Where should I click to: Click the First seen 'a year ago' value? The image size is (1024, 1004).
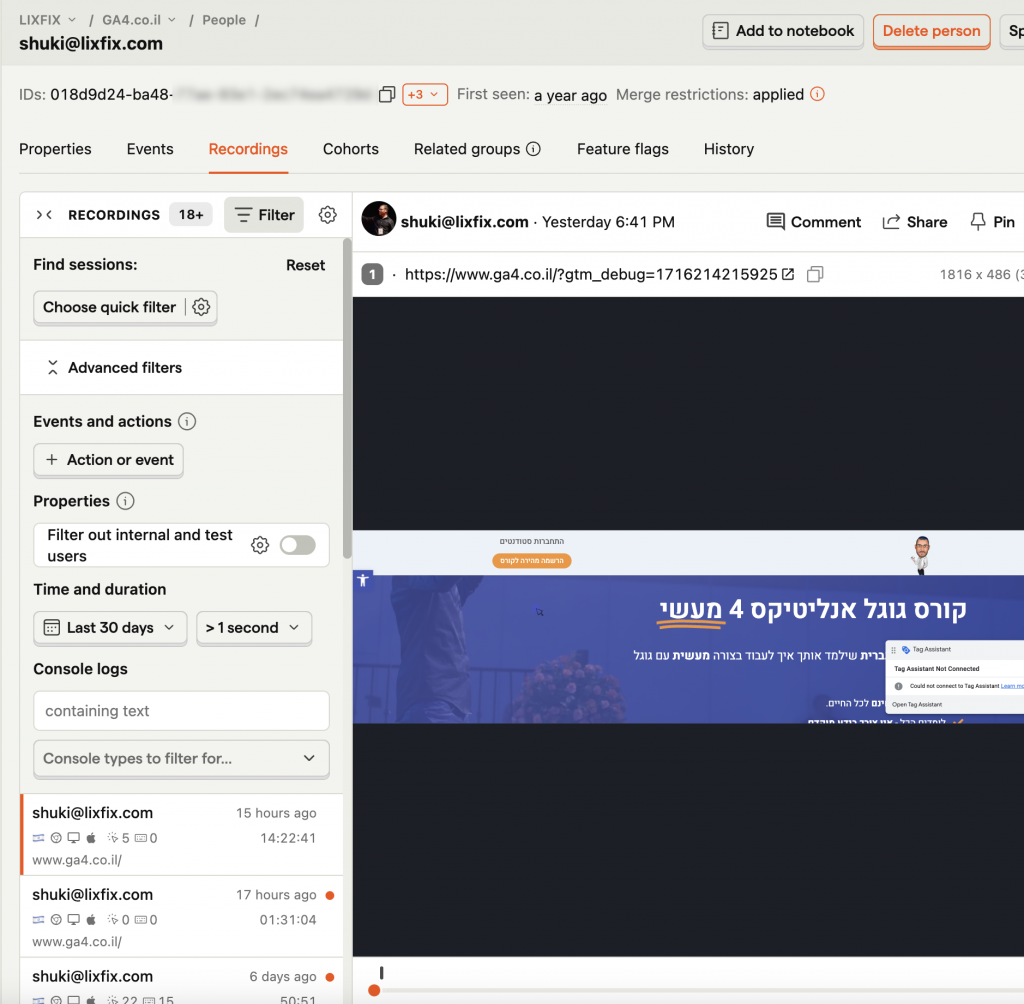(x=570, y=95)
